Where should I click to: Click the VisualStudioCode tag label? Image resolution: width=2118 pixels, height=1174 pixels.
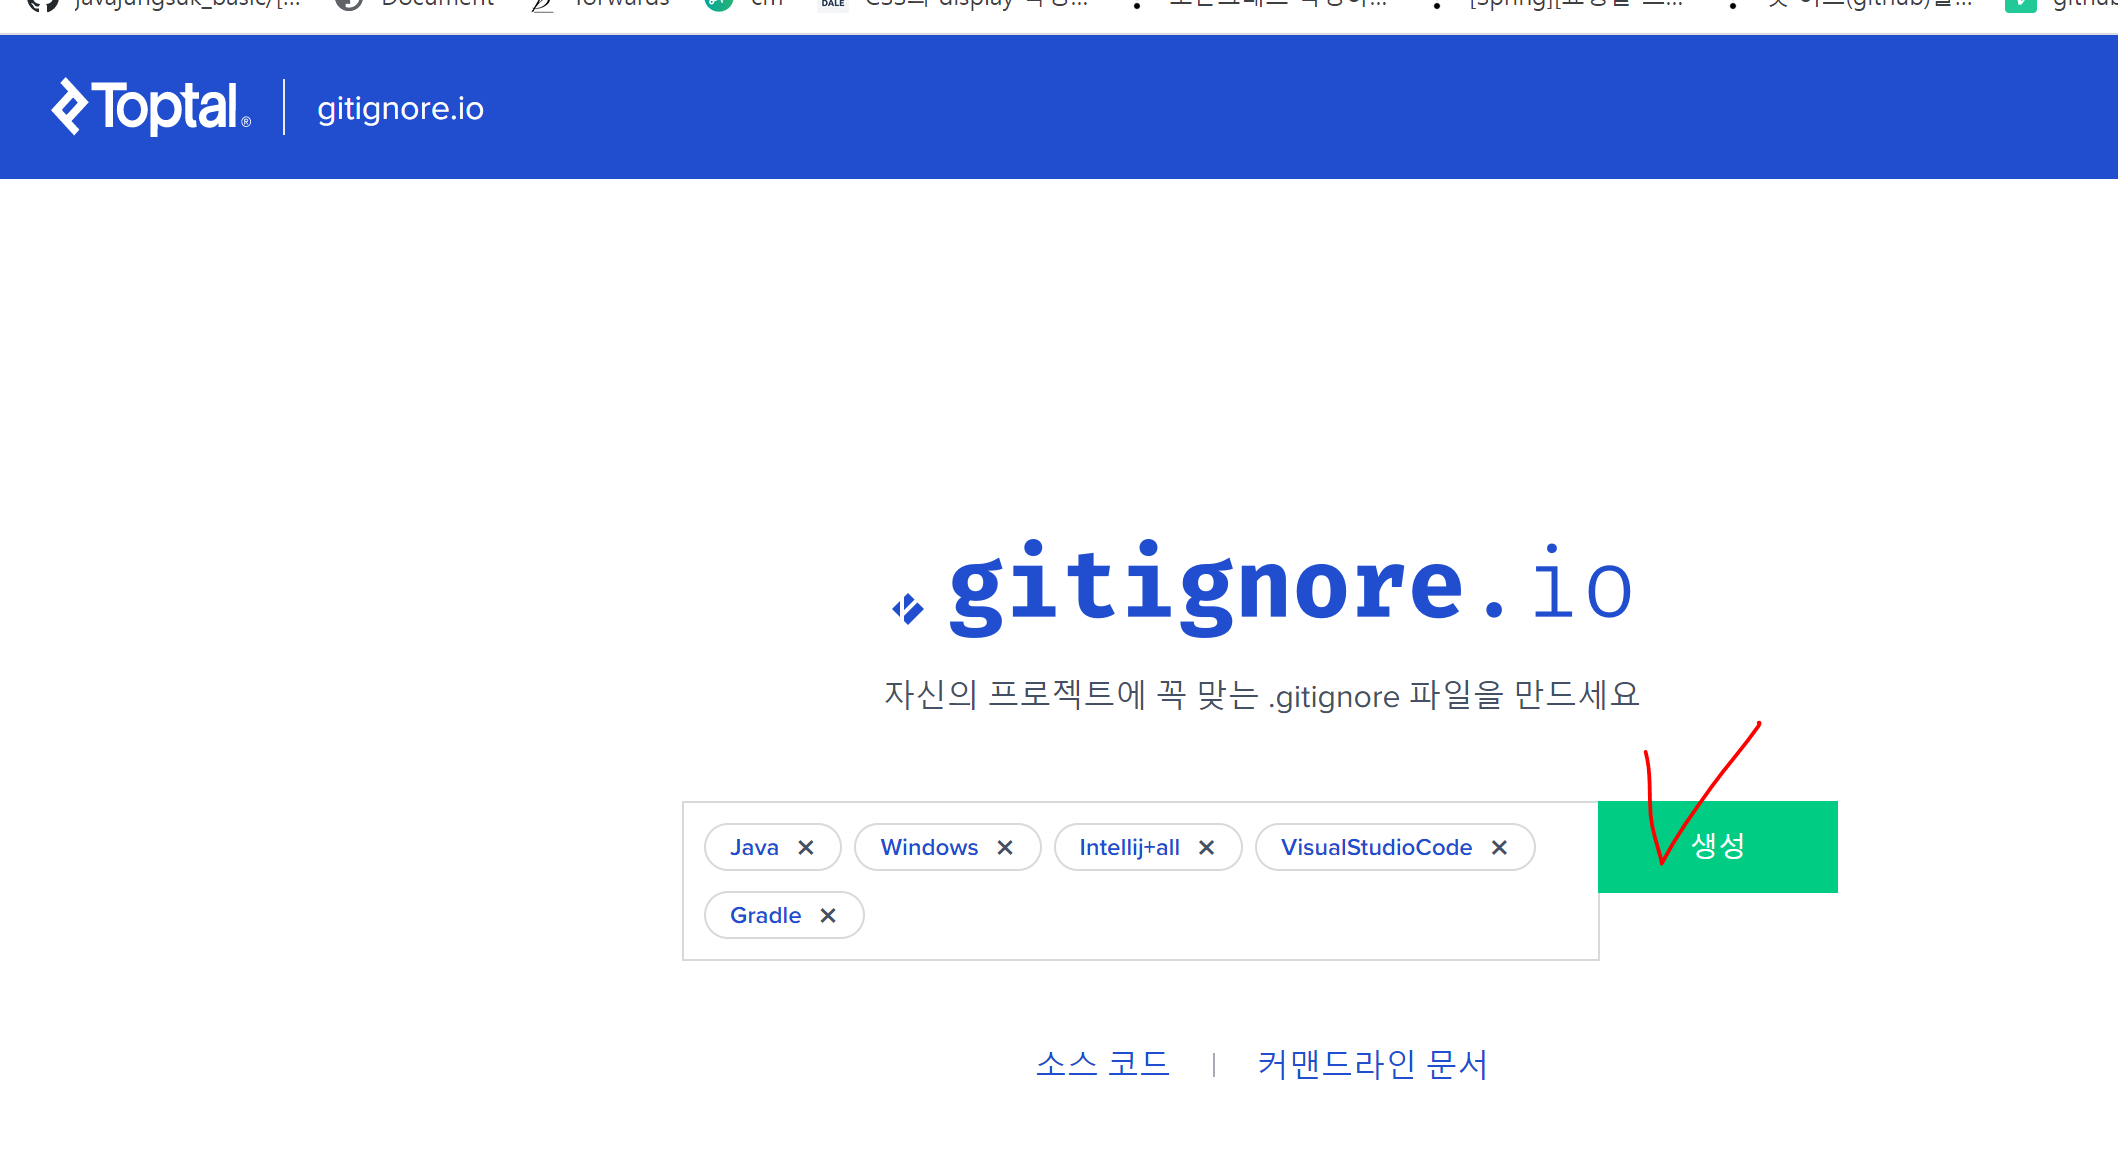click(x=1376, y=848)
